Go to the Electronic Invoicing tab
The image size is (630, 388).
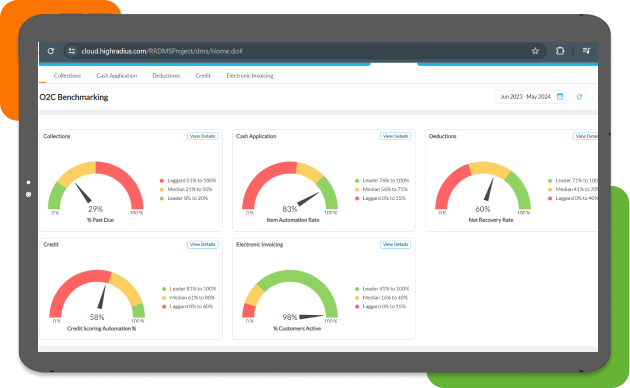point(250,76)
